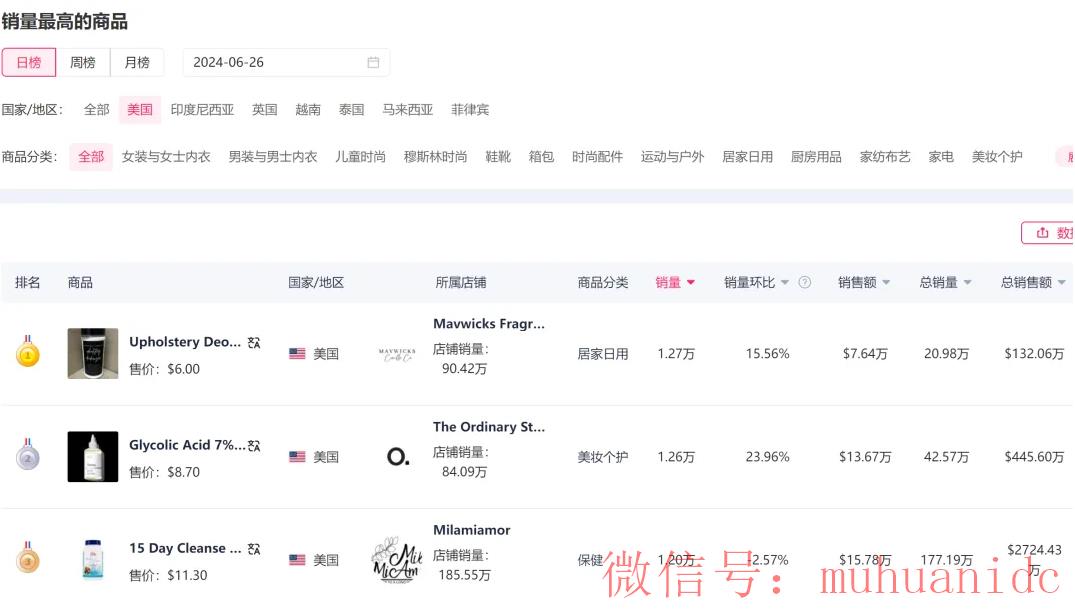Click the US flag in 15 Day Cleanse row
Viewport: 1075px width, 614px height.
click(297, 560)
